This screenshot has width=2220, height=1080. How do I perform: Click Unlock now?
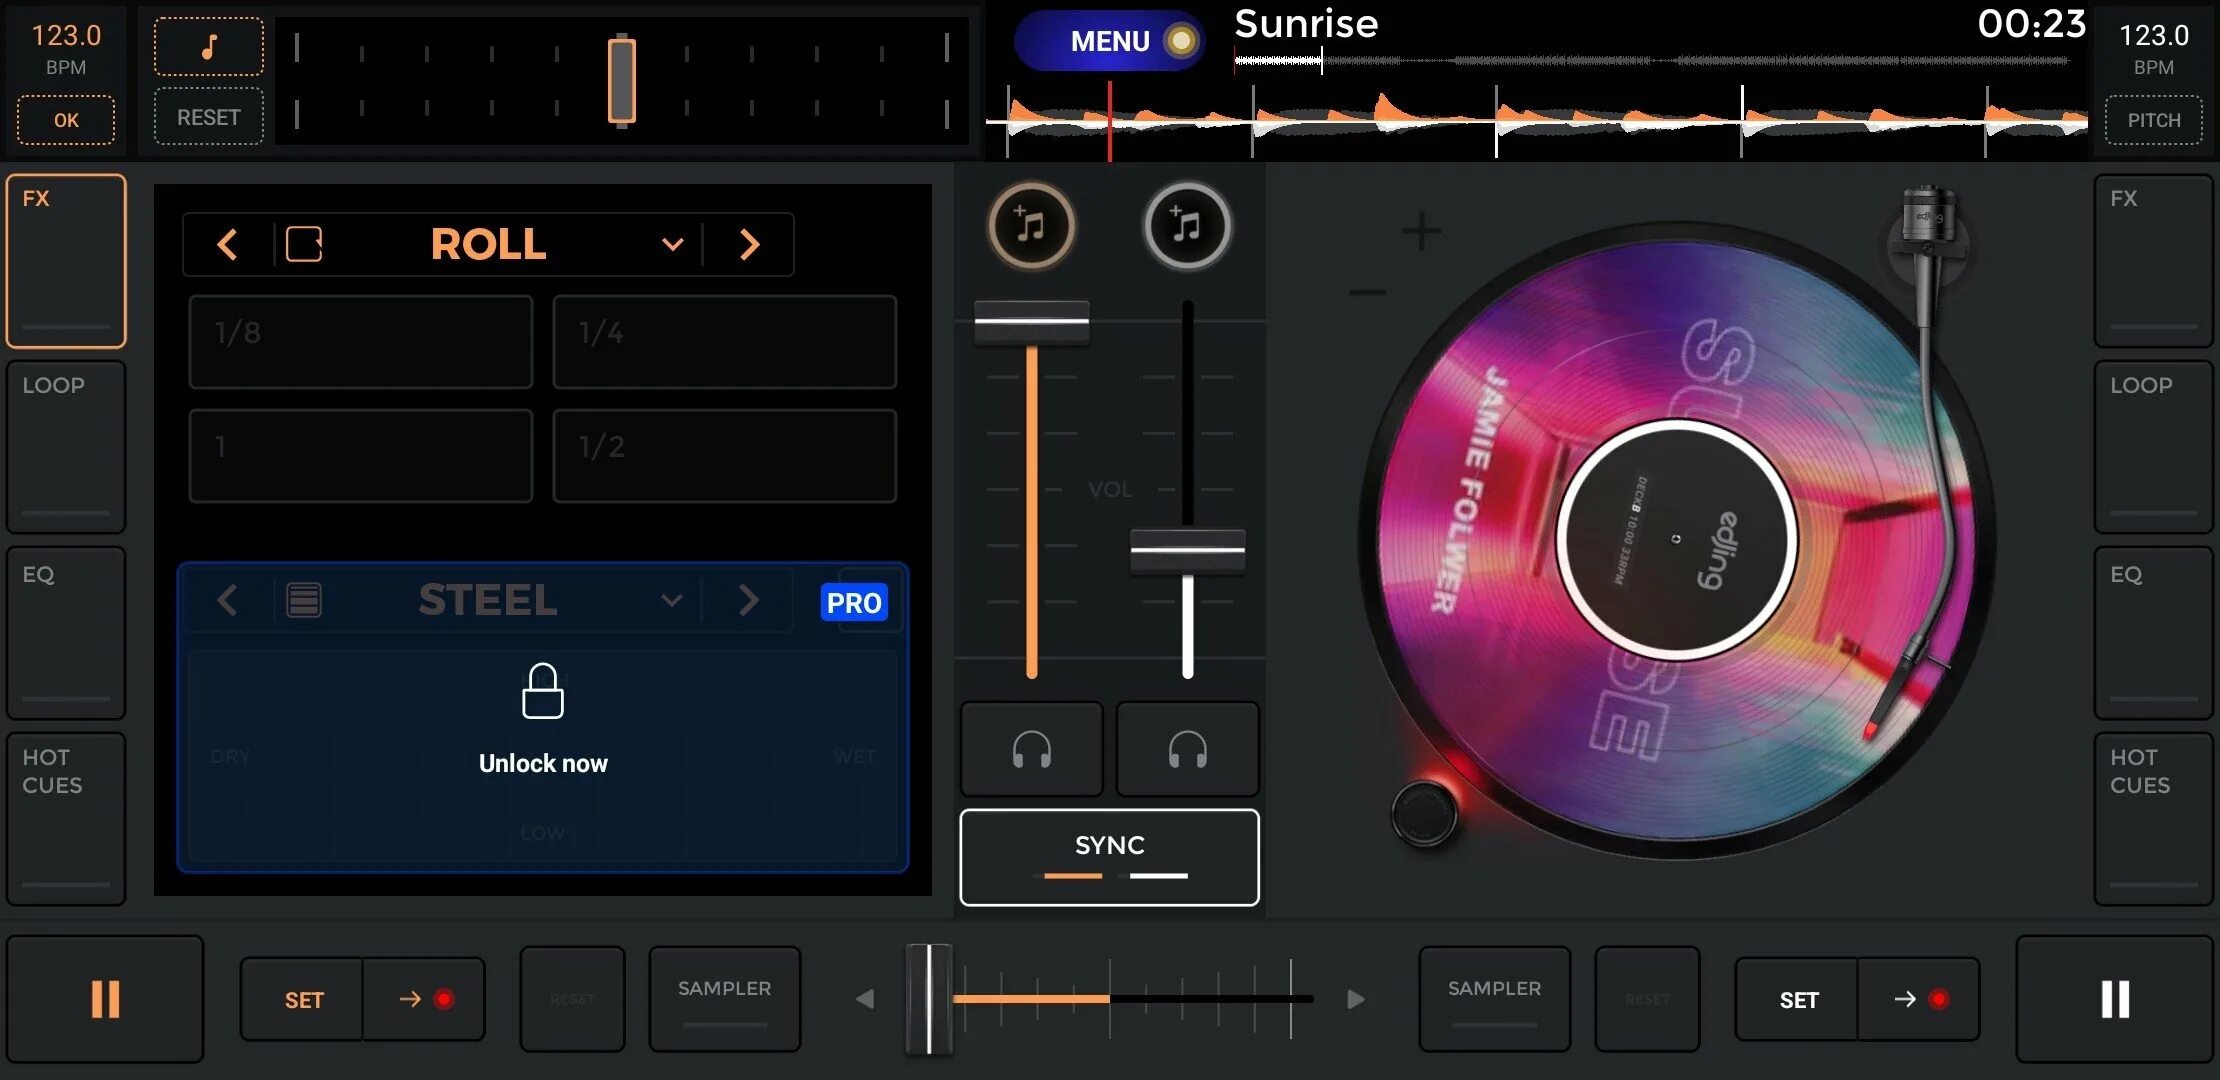[543, 763]
